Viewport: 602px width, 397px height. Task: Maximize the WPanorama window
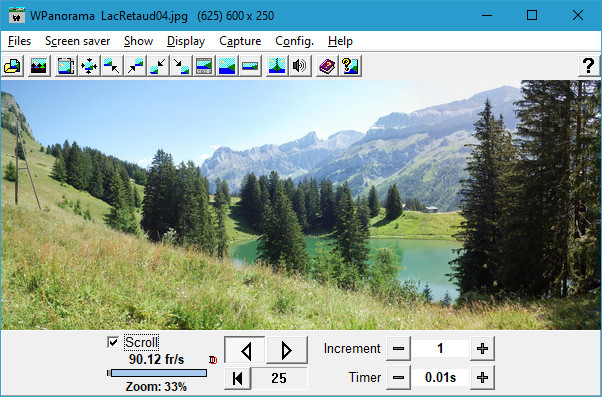pos(532,15)
